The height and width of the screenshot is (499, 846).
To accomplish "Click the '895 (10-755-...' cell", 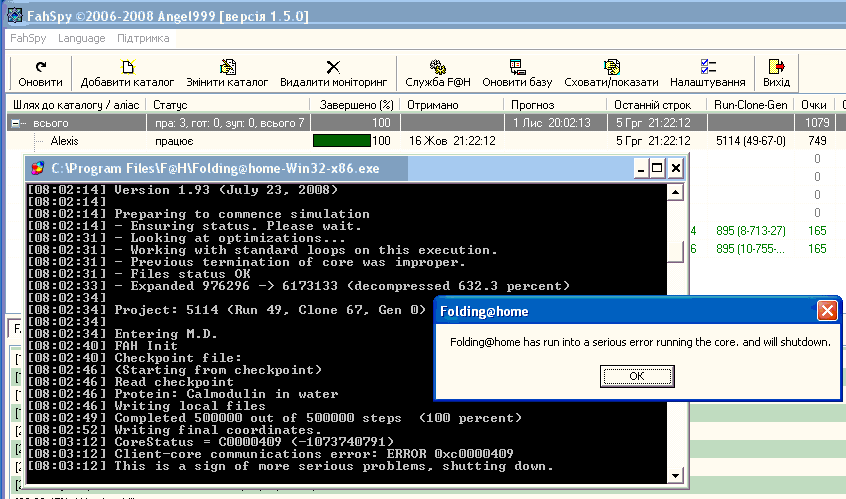I will point(751,249).
